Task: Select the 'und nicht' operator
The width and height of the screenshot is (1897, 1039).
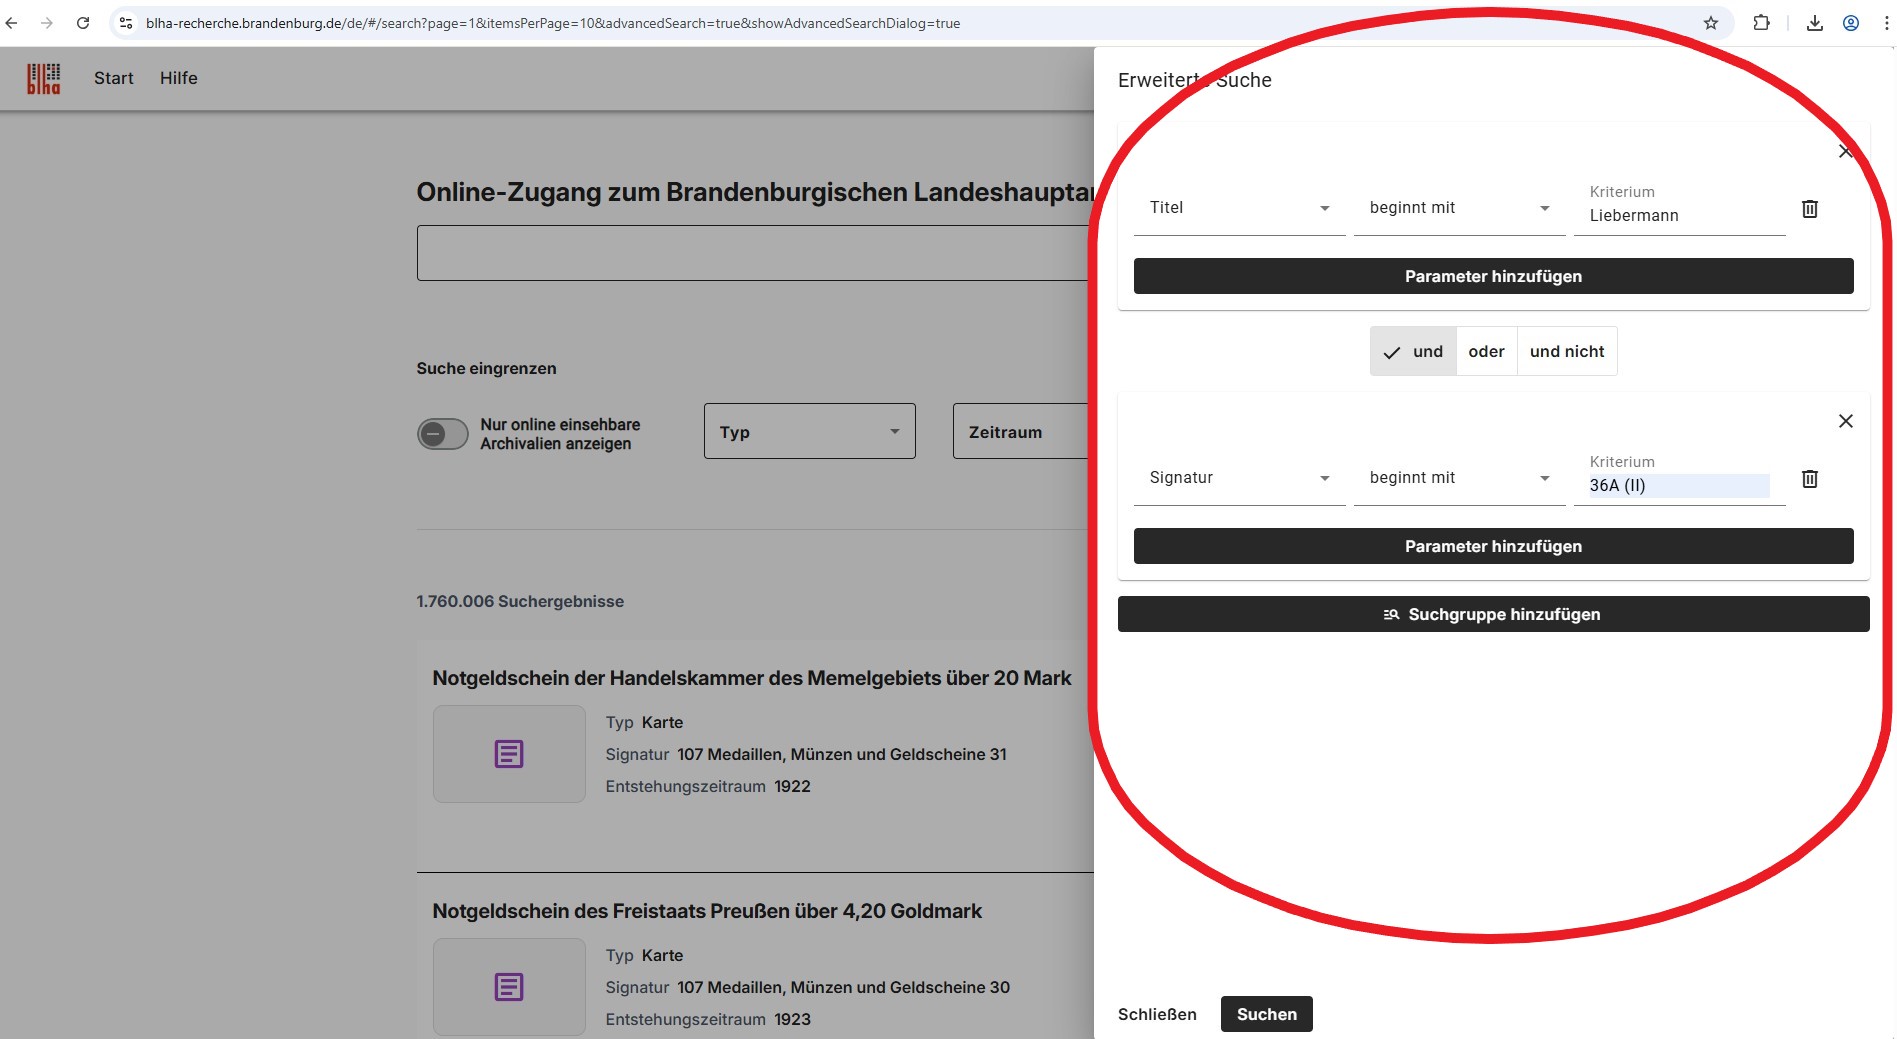Action: [x=1567, y=351]
